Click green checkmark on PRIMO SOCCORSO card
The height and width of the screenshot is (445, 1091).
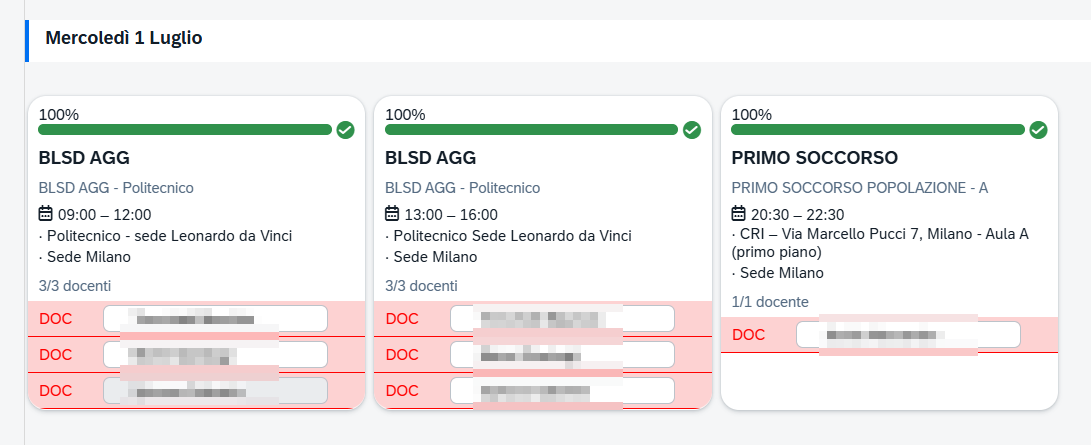coord(1038,130)
